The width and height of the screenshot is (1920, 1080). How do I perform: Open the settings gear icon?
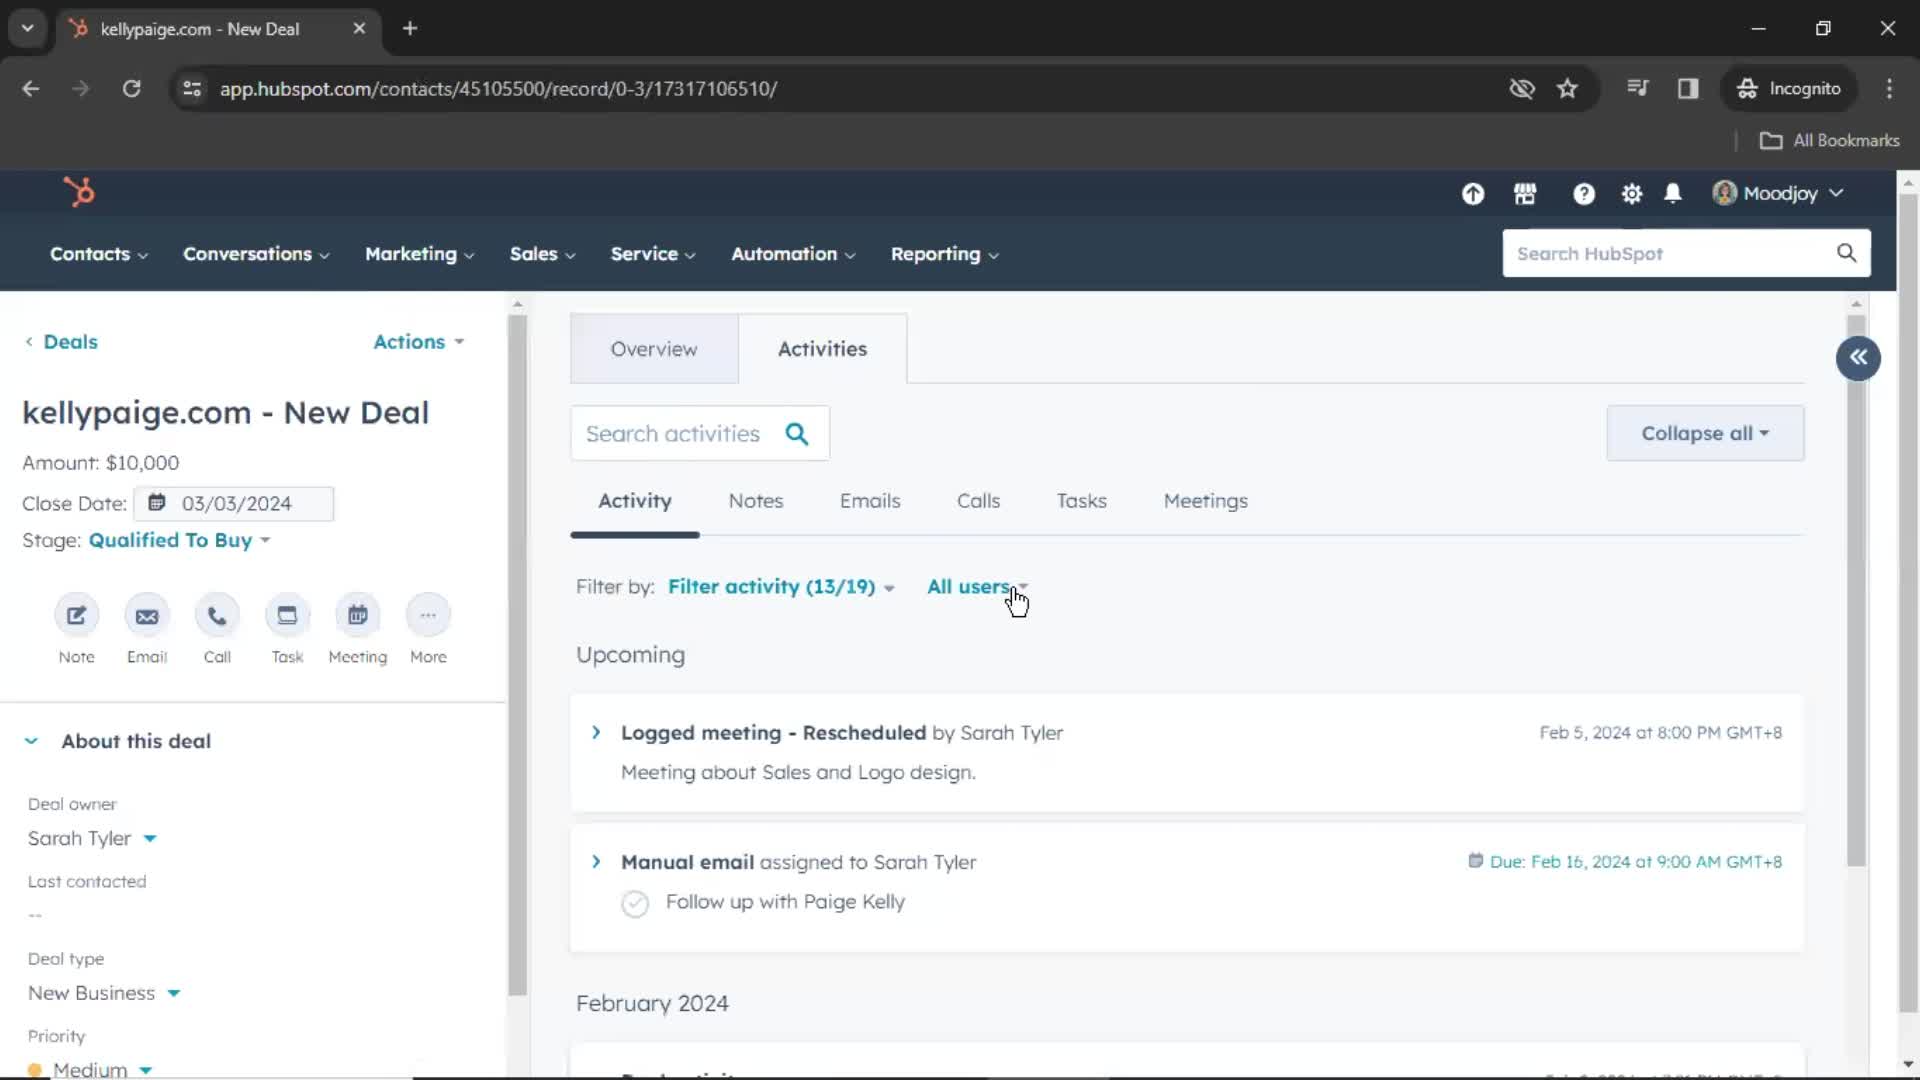[x=1631, y=194]
